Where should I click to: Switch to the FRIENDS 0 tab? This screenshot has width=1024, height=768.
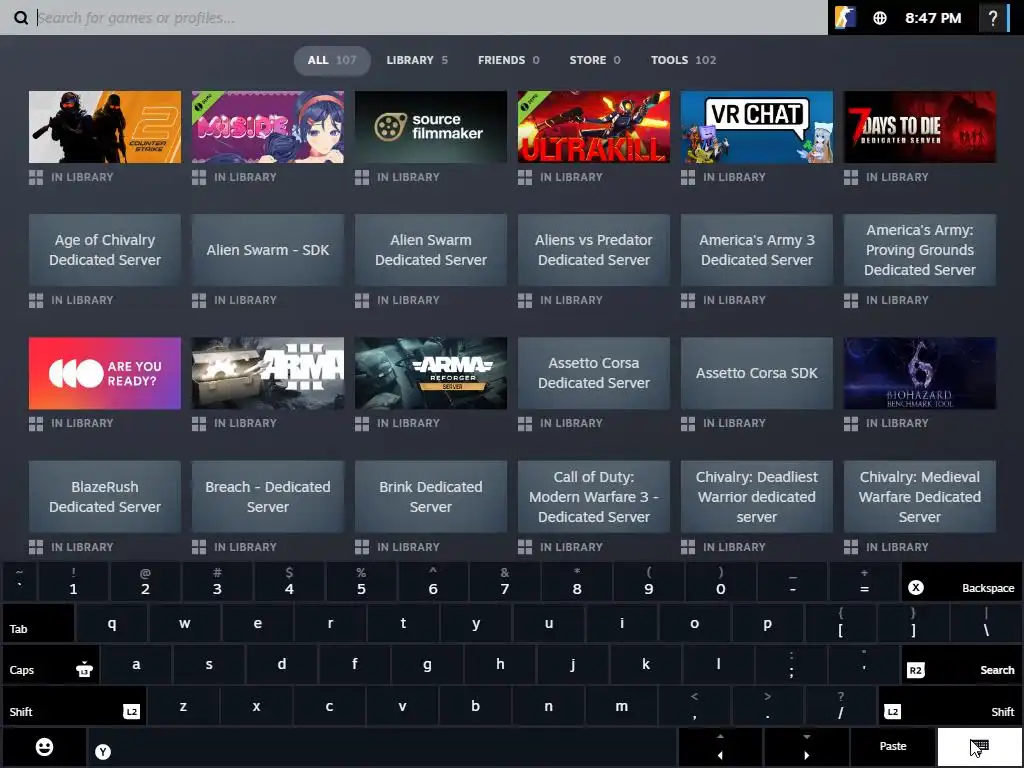pyautogui.click(x=509, y=60)
